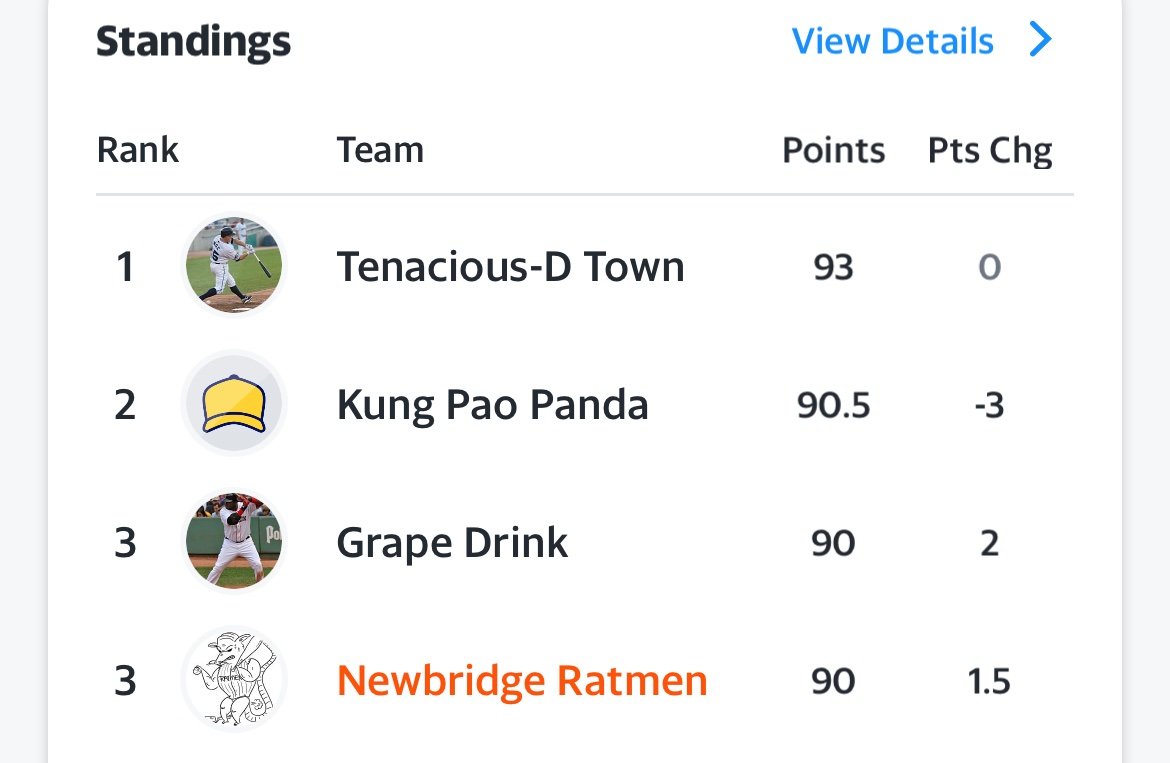Image resolution: width=1170 pixels, height=763 pixels.
Task: Tap the Standings section title
Action: pyautogui.click(x=193, y=43)
